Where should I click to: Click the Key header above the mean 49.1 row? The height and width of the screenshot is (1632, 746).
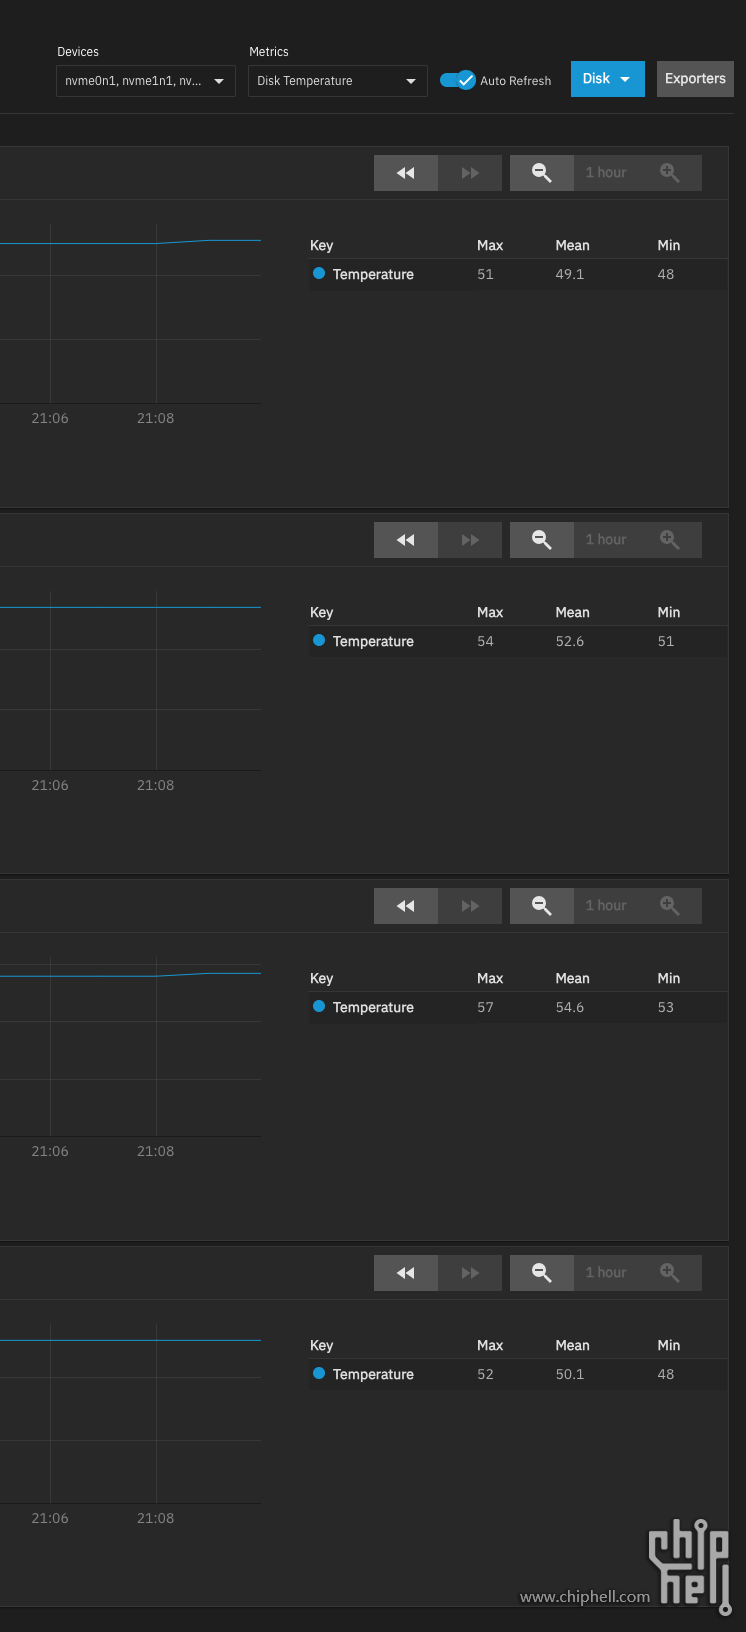pyautogui.click(x=321, y=246)
